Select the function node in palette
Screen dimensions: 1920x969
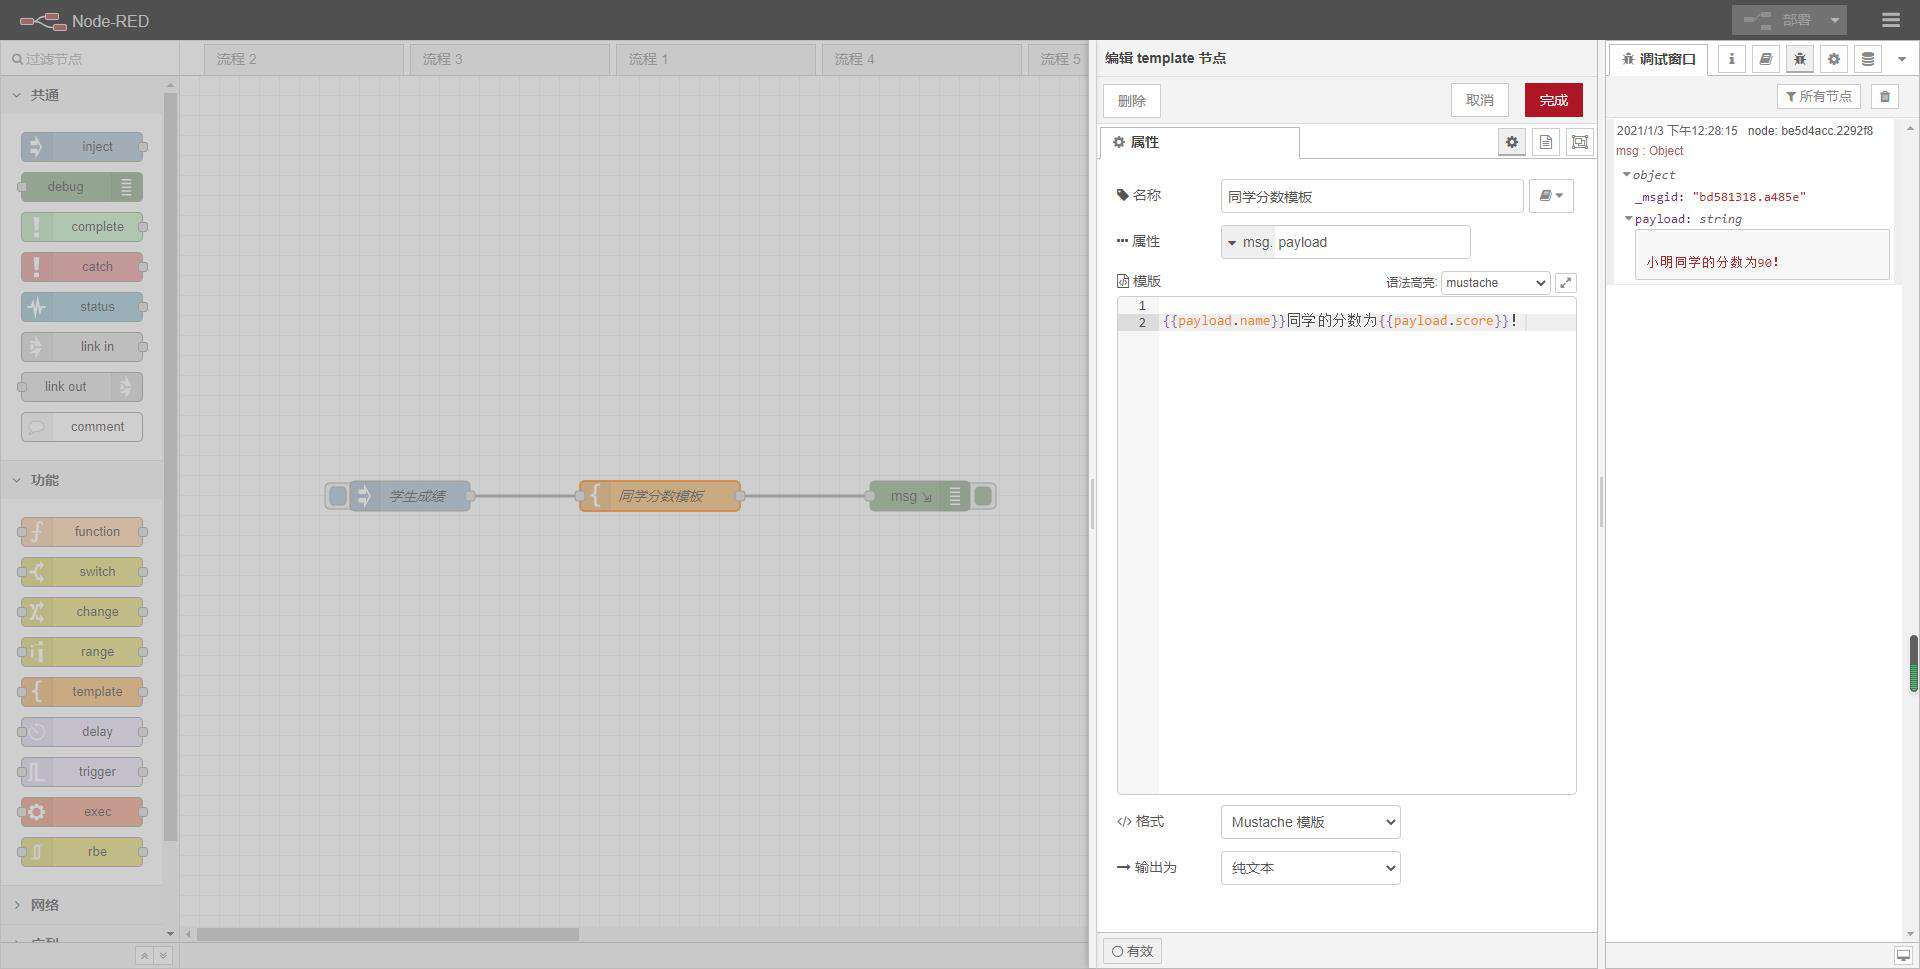click(82, 532)
